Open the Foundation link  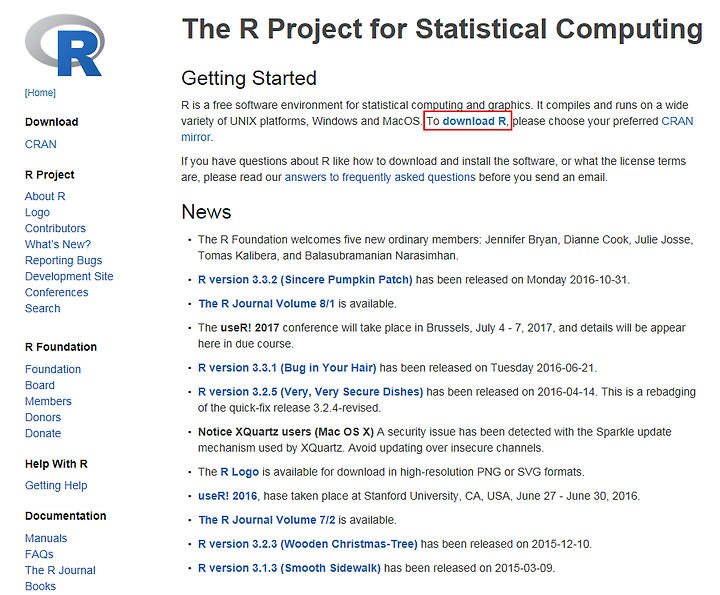[53, 369]
